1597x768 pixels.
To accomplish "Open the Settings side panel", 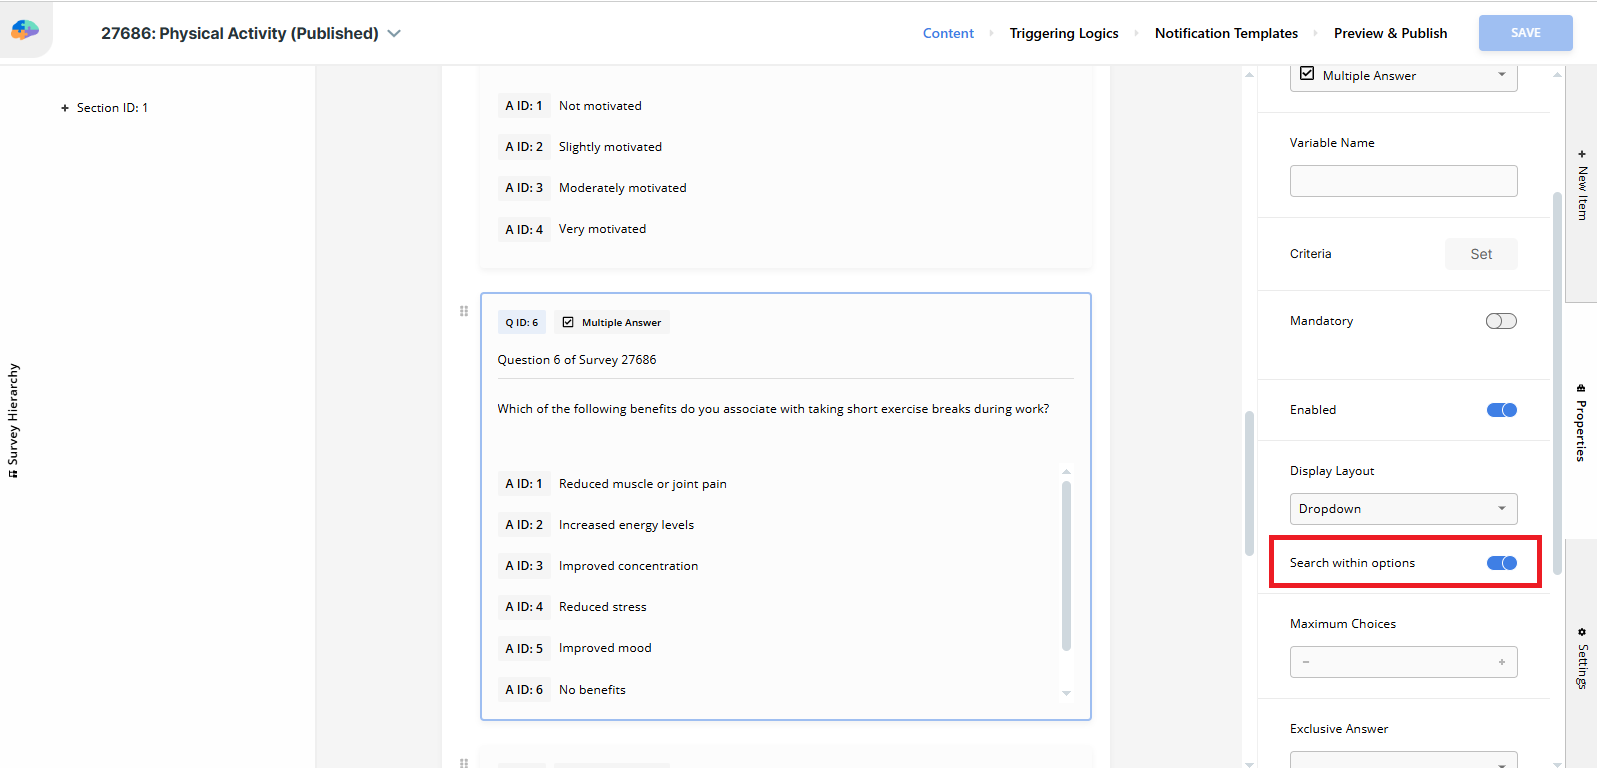I will click(x=1581, y=659).
